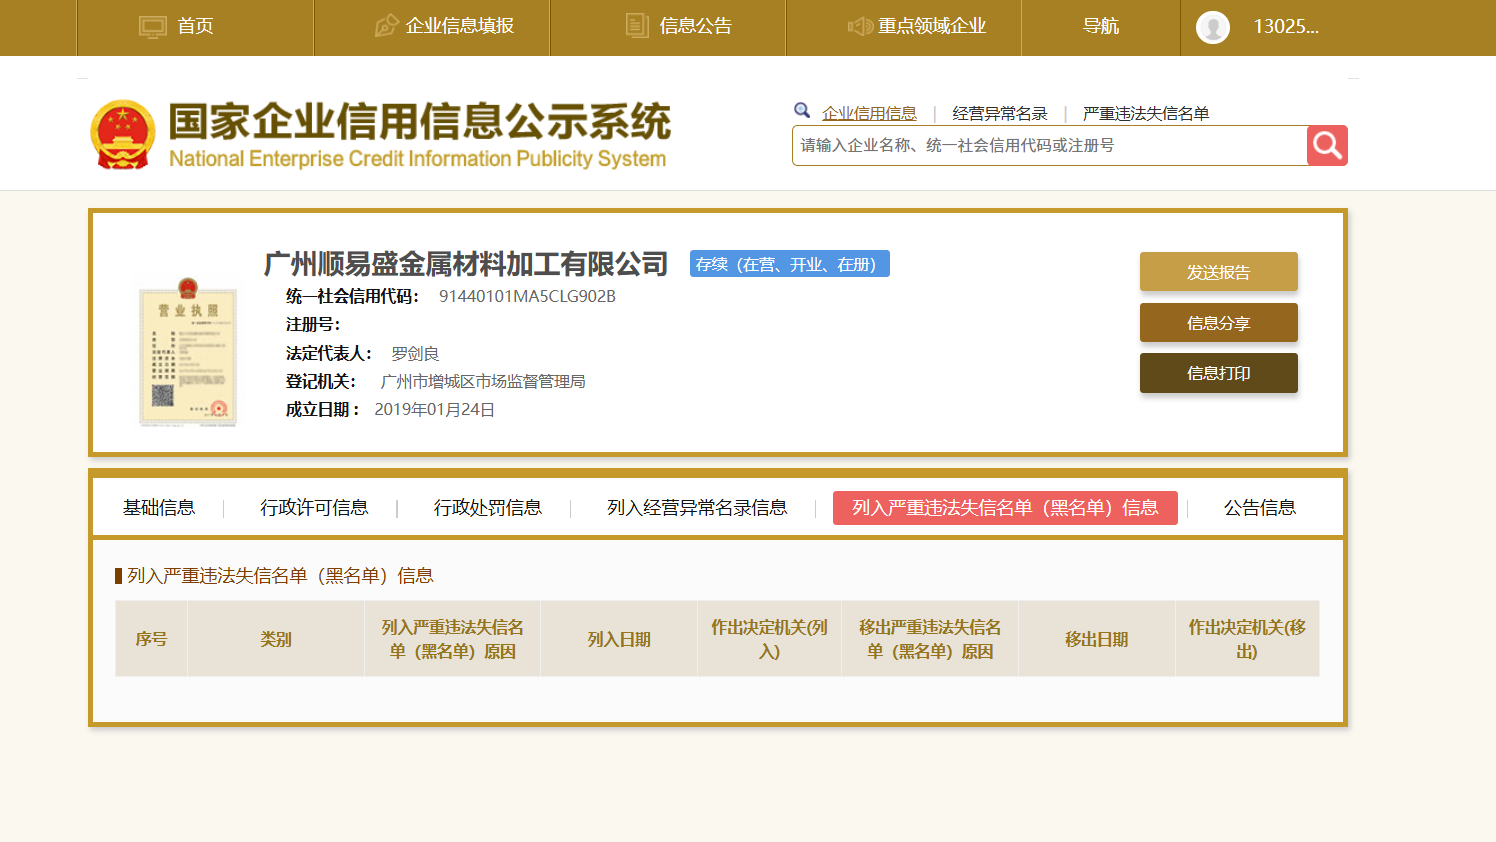Choose the 经营异常名录 search type link

click(x=999, y=114)
